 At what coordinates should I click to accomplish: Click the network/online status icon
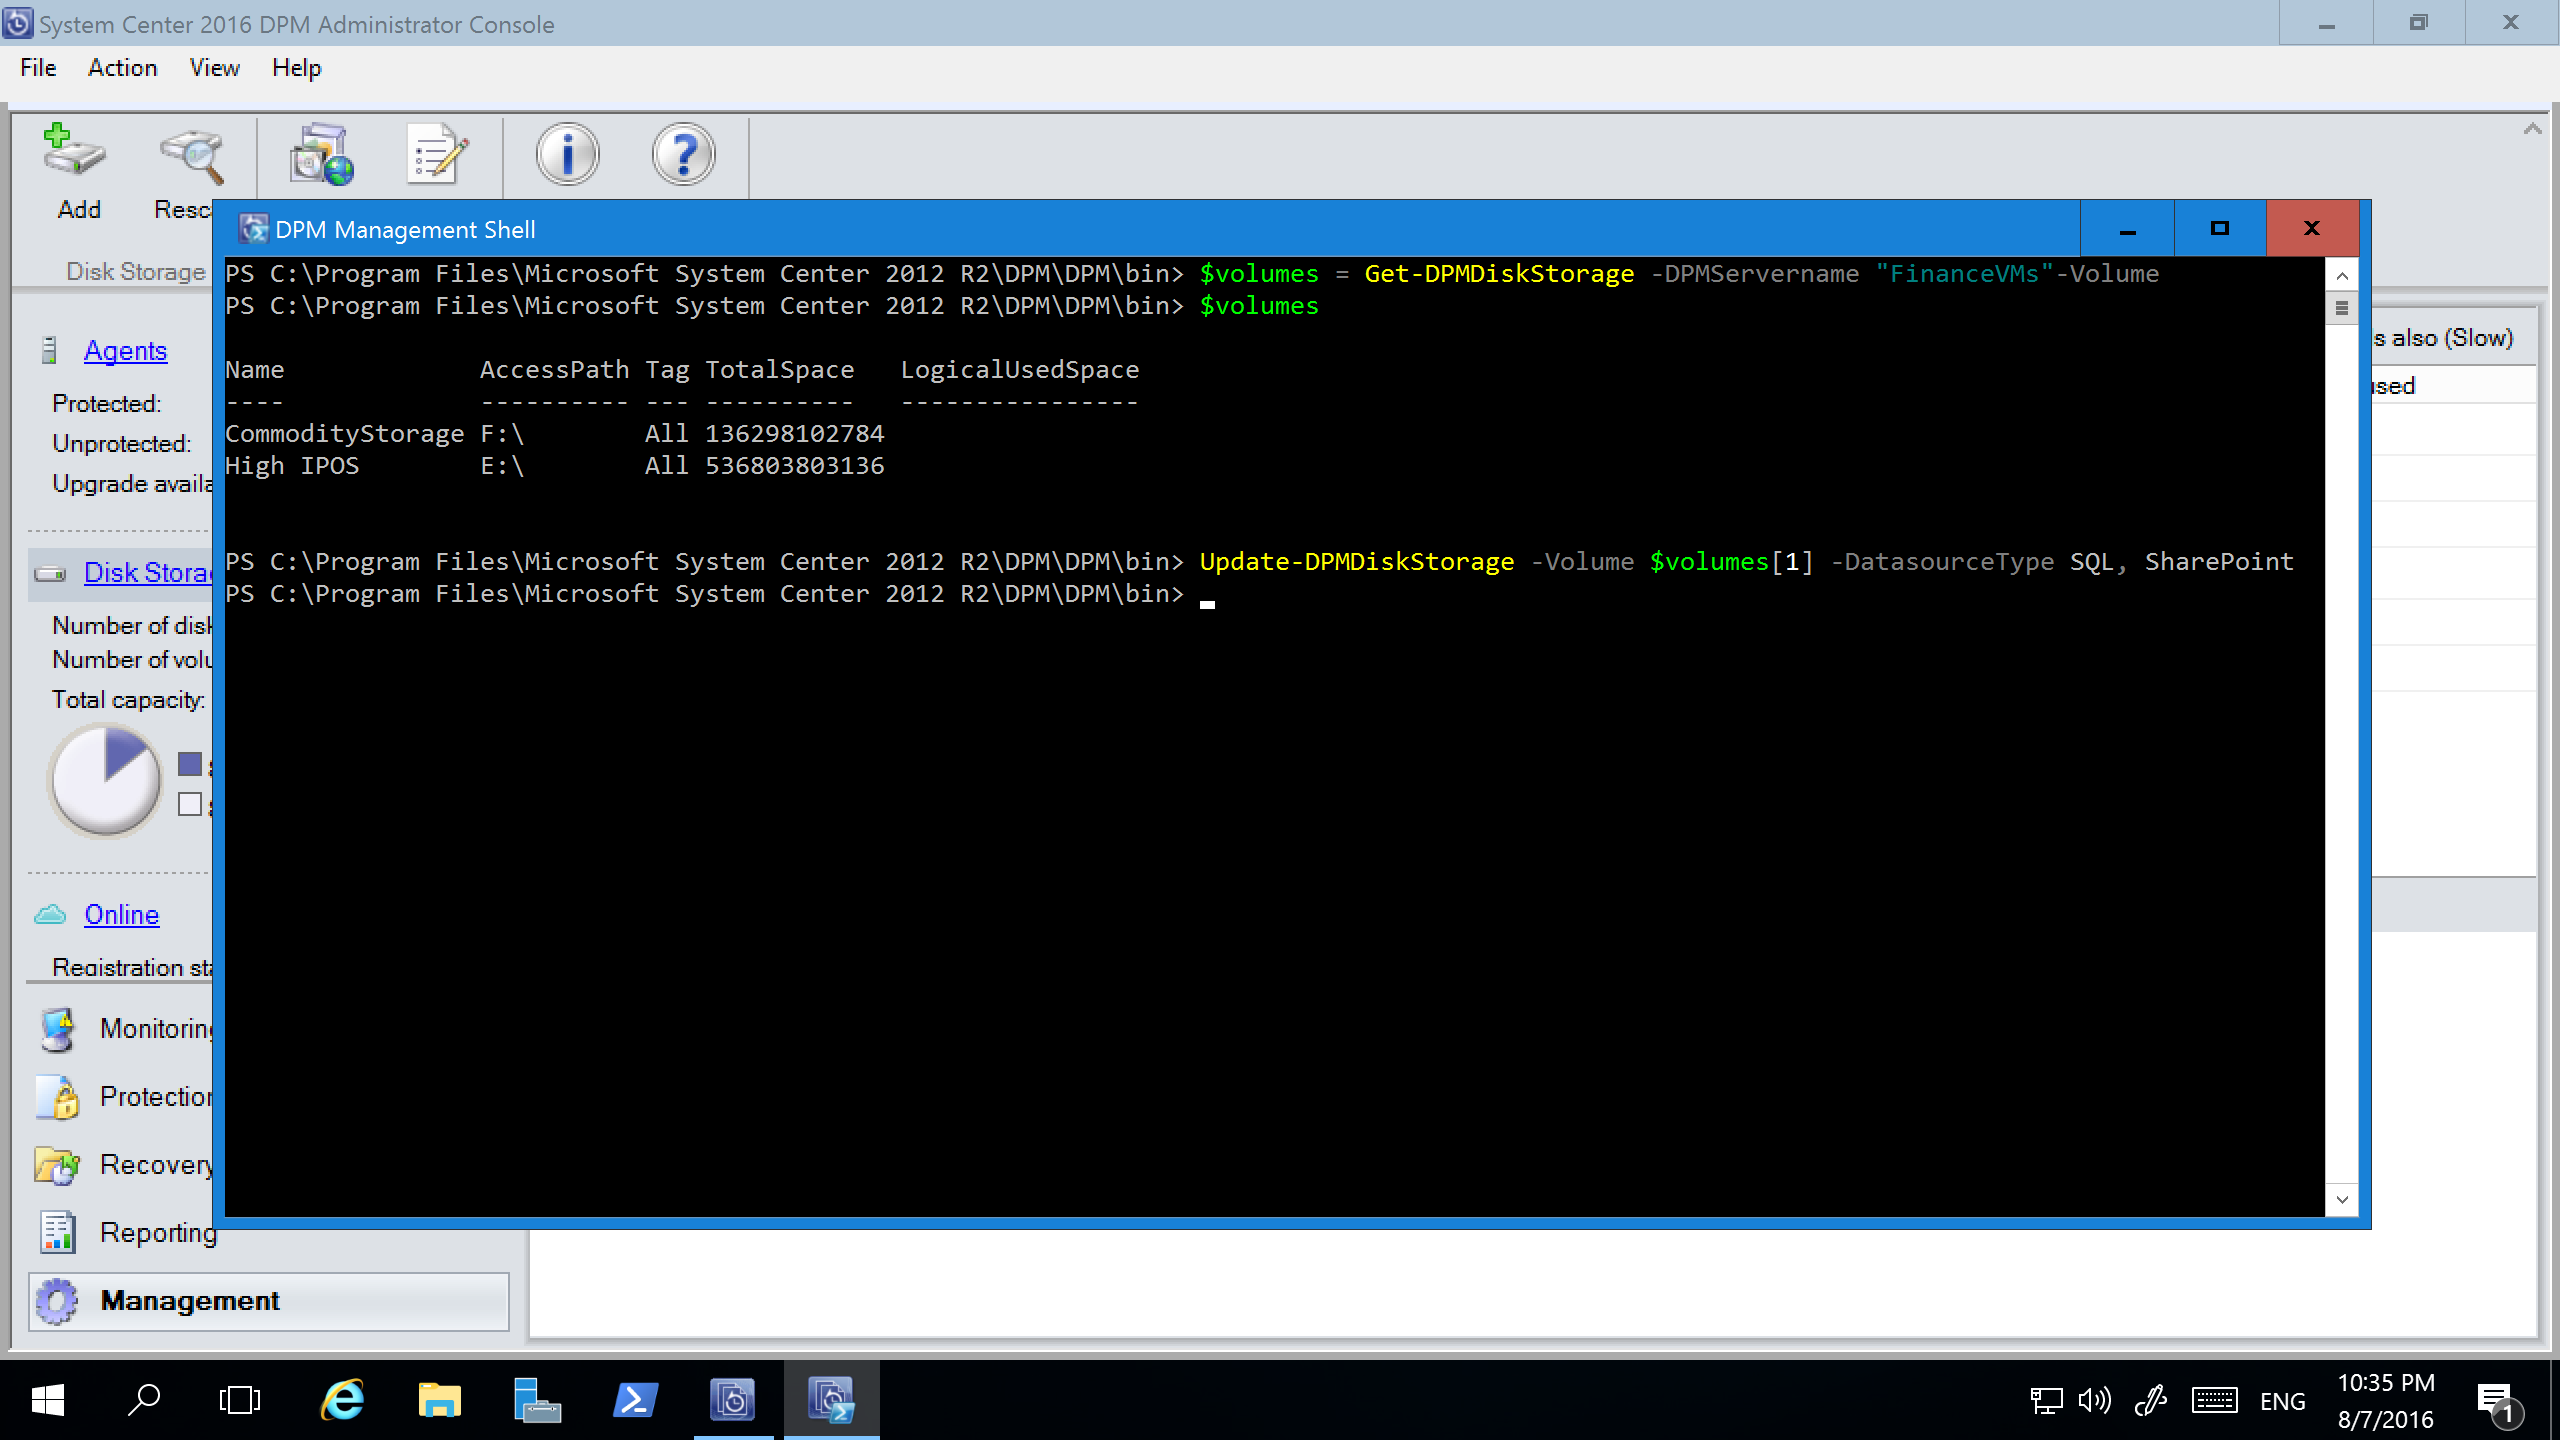point(2045,1400)
